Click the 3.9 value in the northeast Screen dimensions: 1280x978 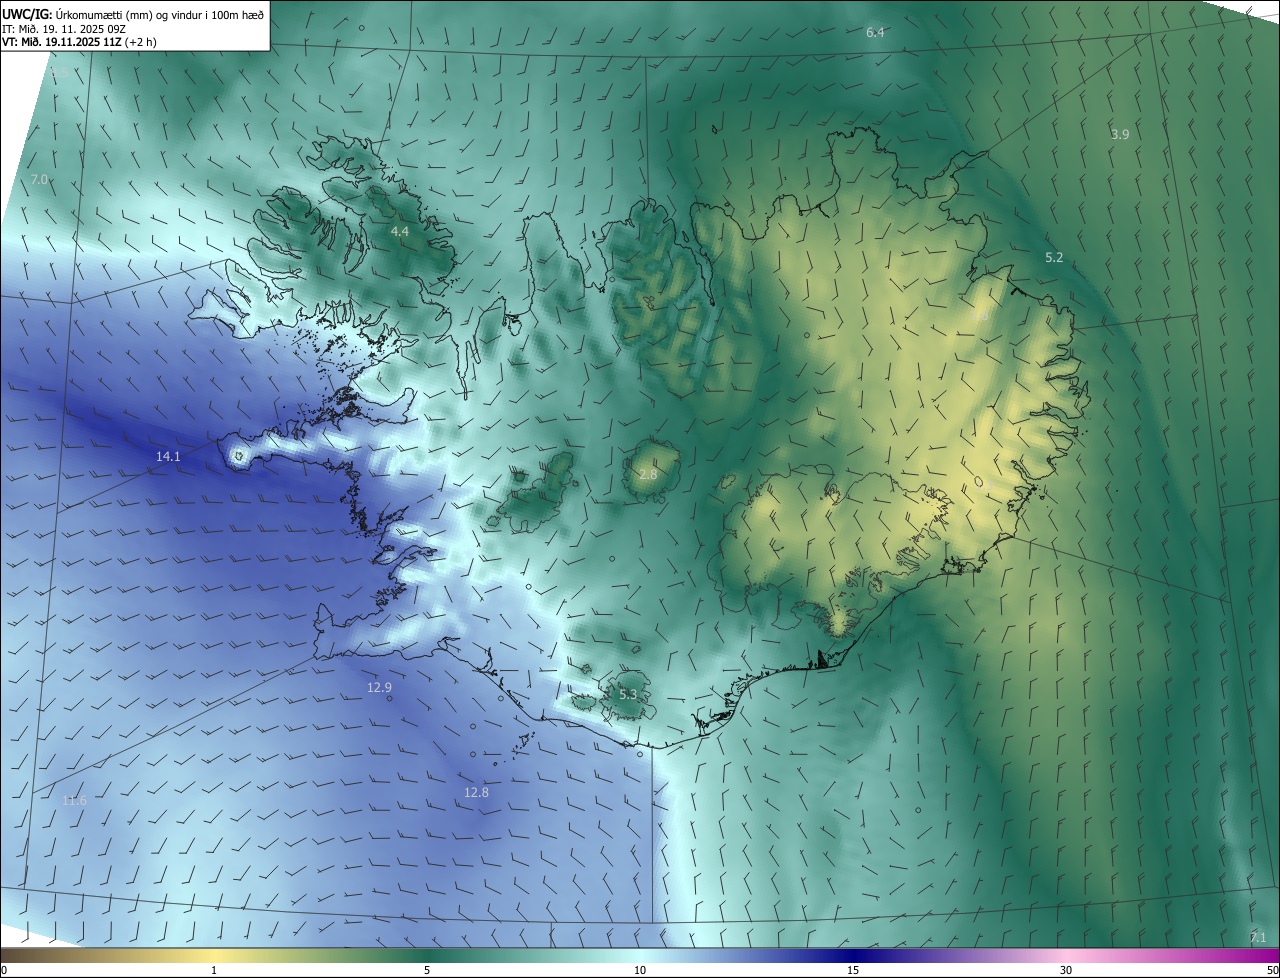[x=1120, y=134]
